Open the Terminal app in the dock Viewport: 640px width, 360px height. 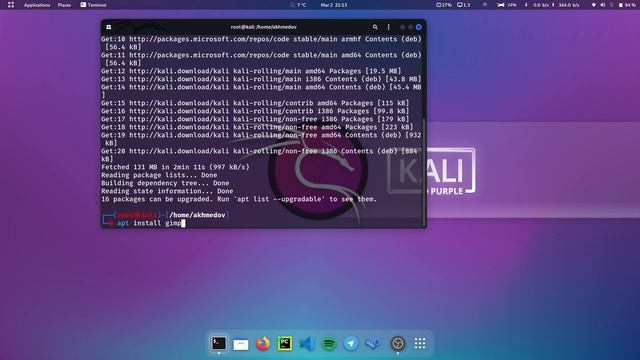pos(219,343)
